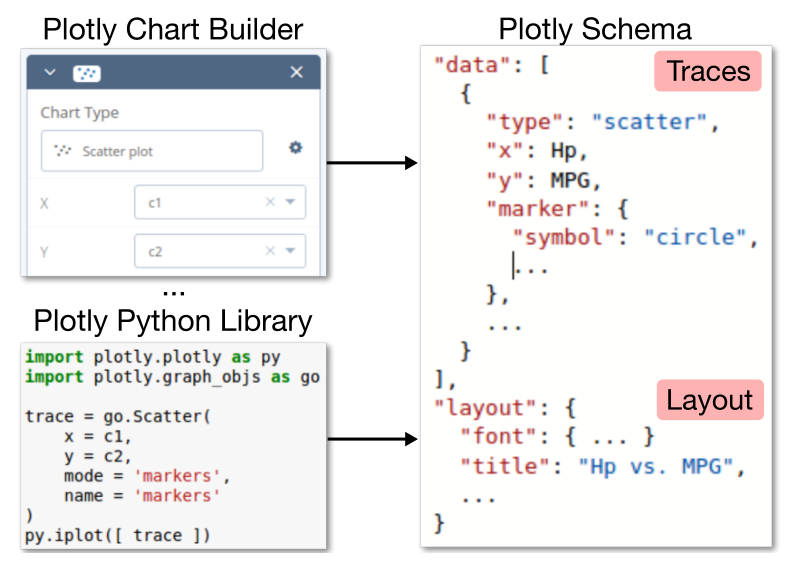Click the mode = 'markers' code line
Image resolution: width=789 pixels, height=566 pixels.
(147, 476)
